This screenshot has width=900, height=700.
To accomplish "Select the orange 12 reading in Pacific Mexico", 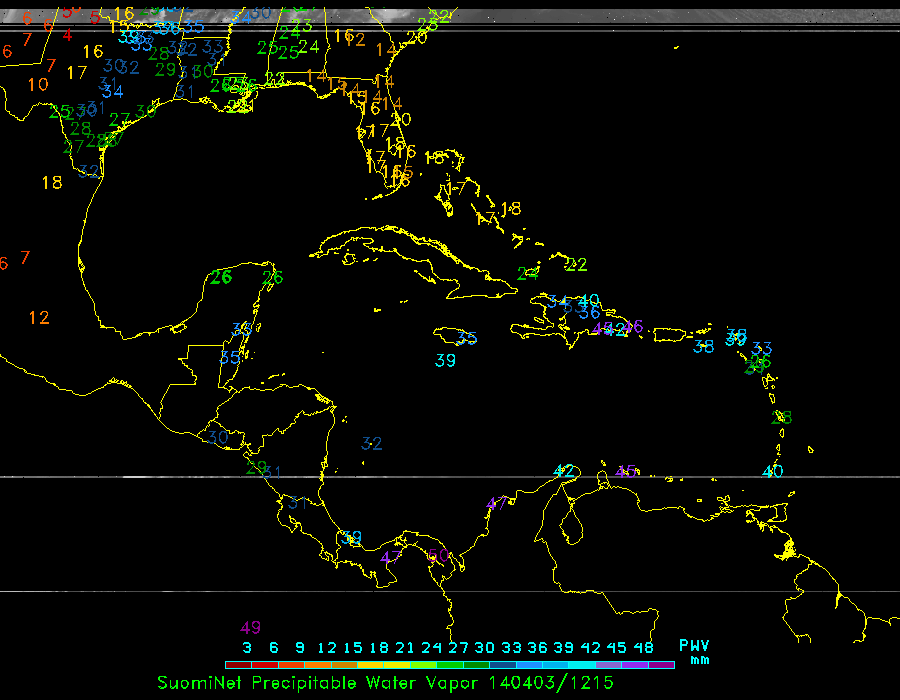I will [39, 318].
